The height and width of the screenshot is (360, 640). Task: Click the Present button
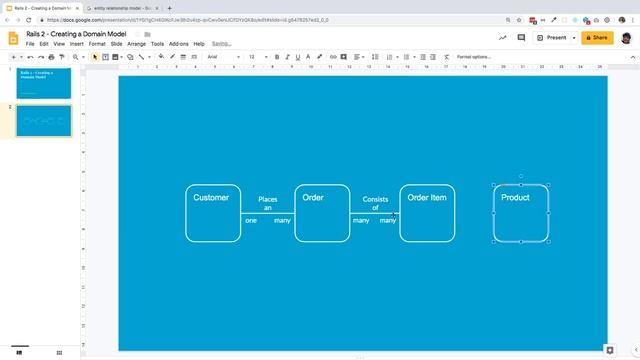coord(551,38)
